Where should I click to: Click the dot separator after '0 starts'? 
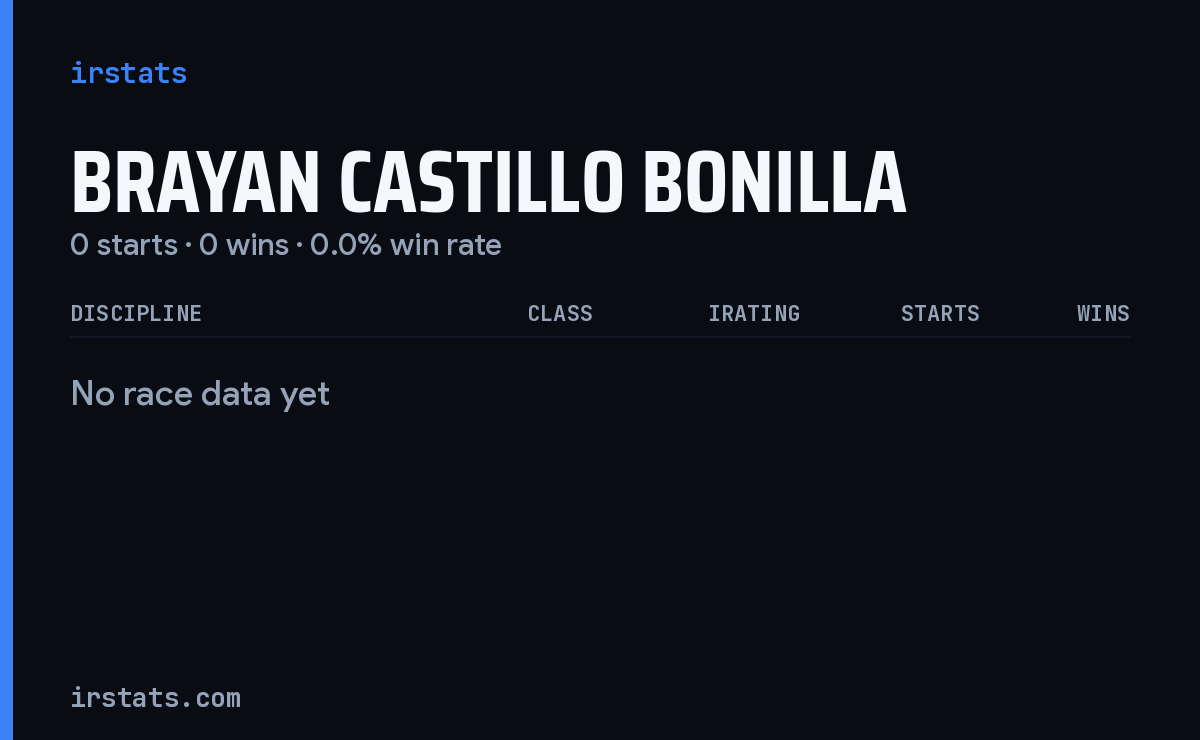pos(188,246)
